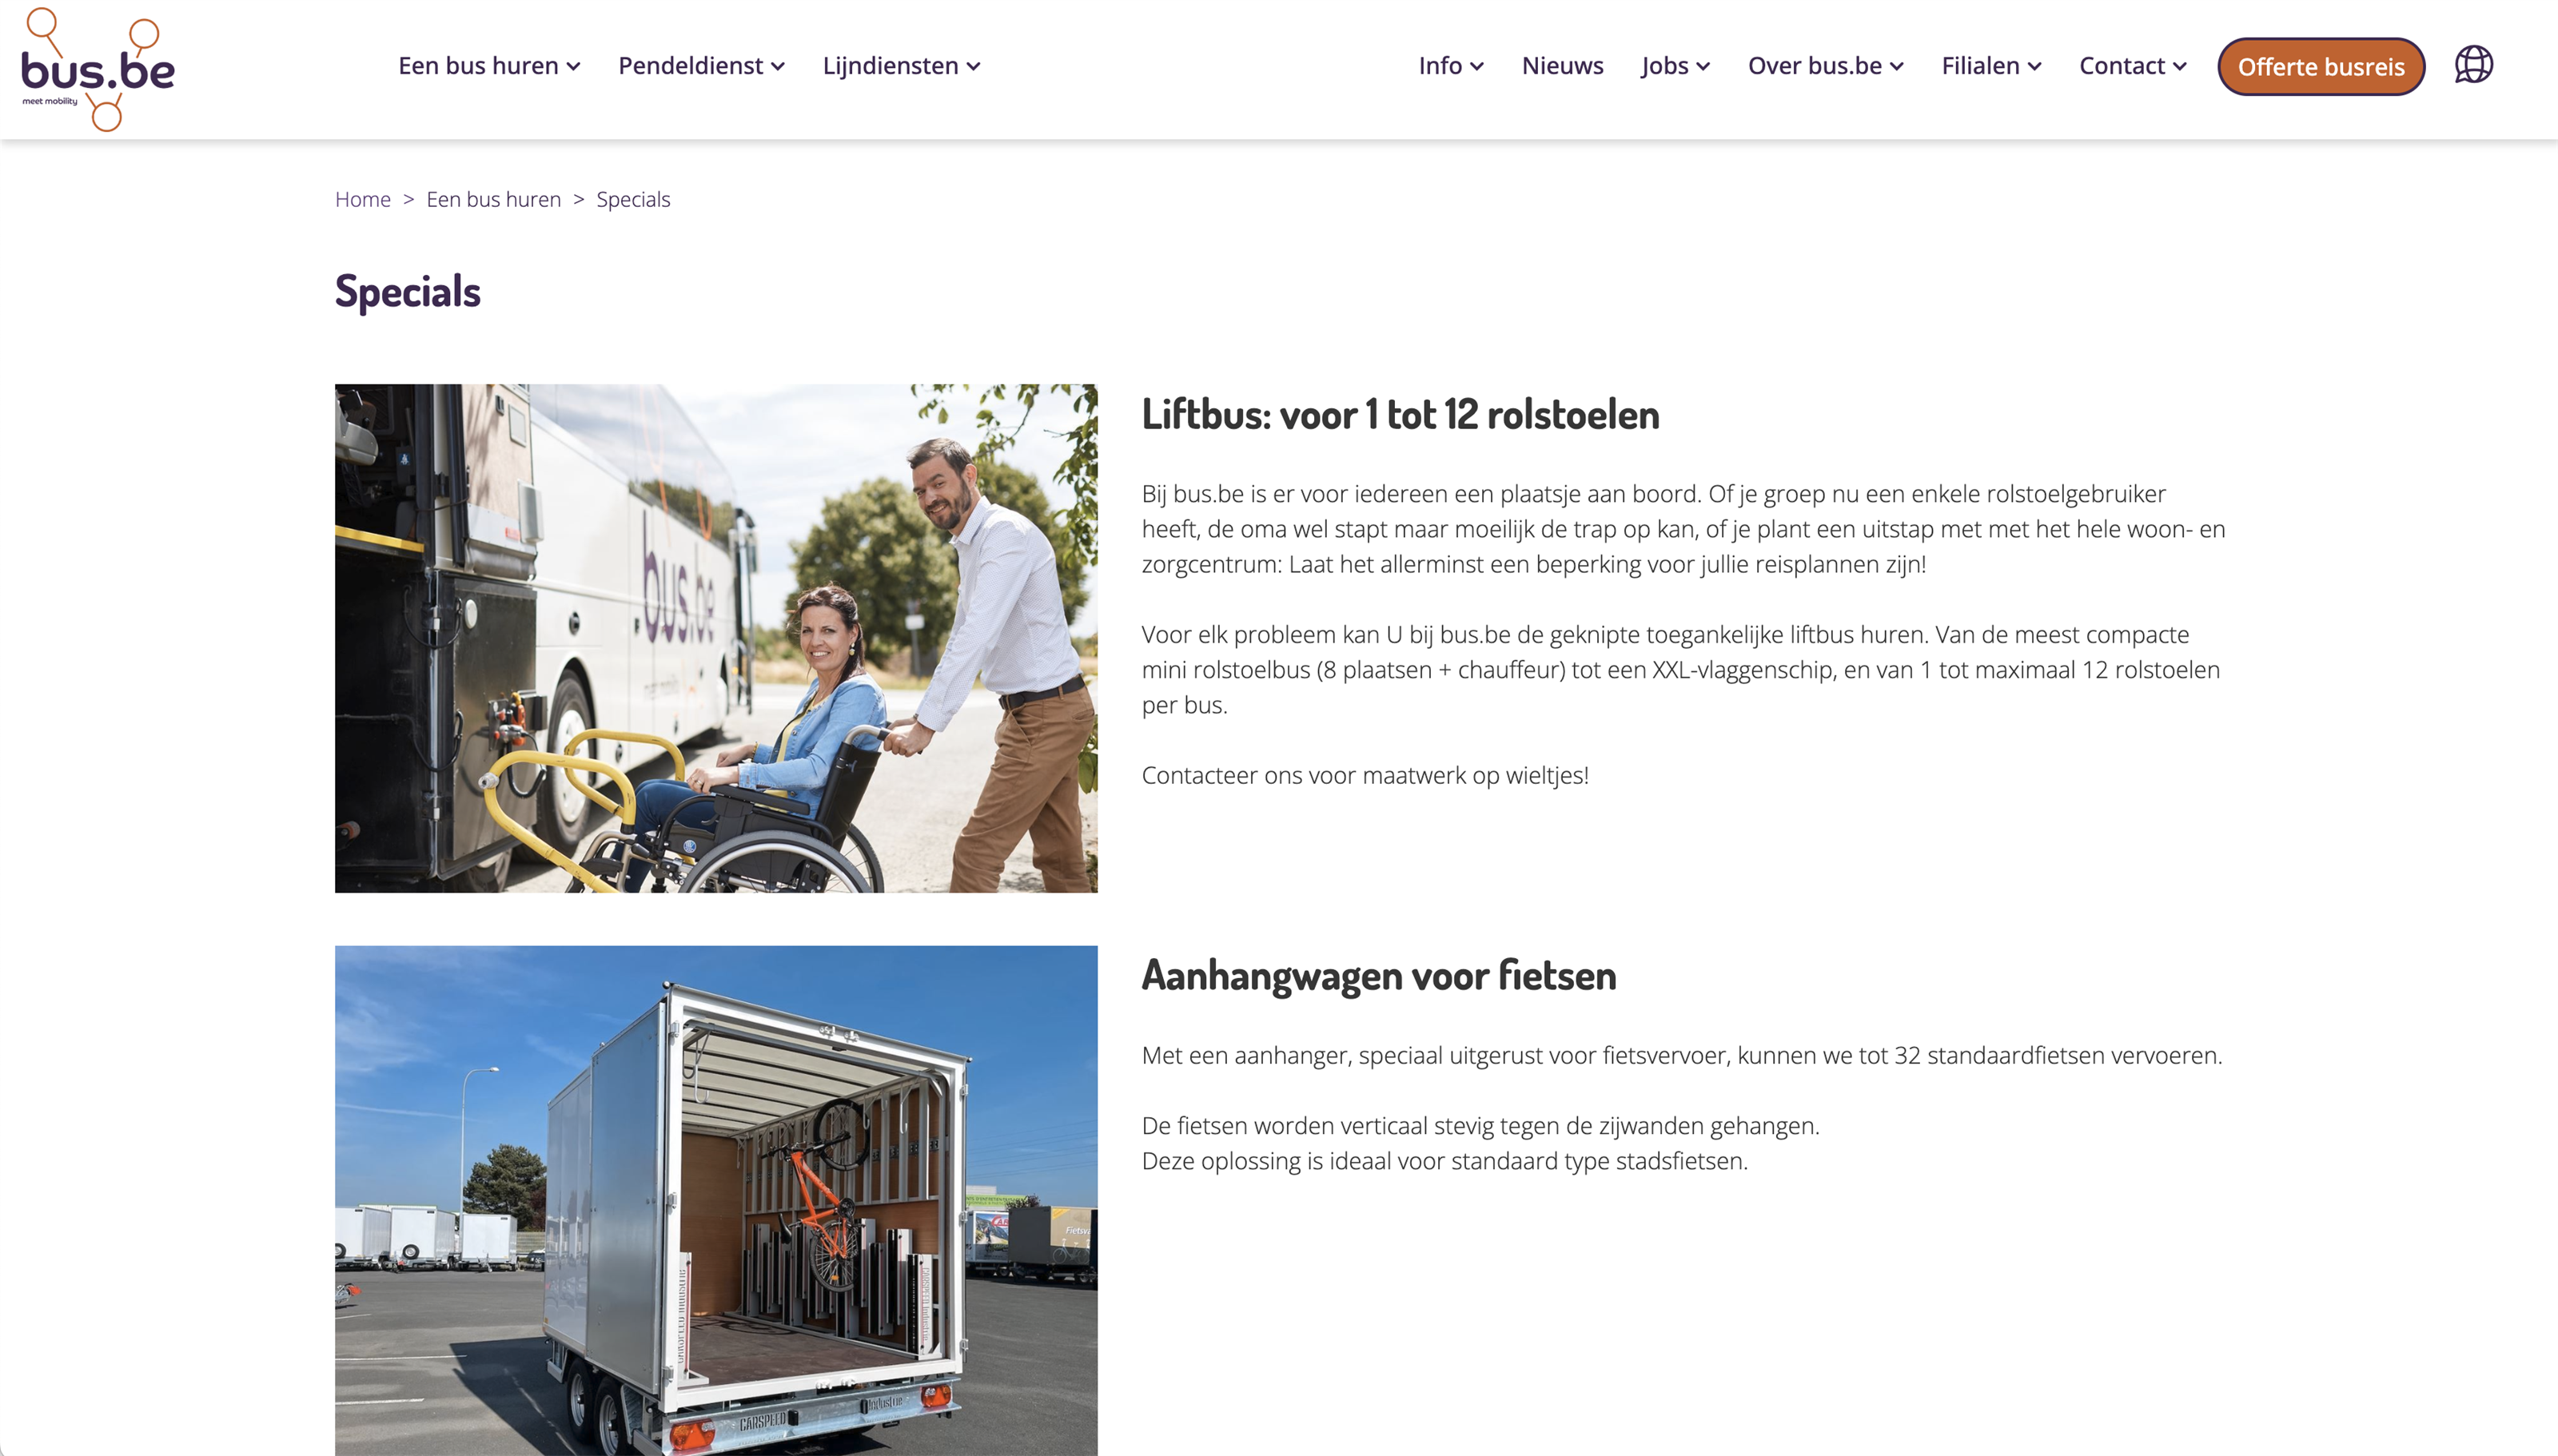The height and width of the screenshot is (1456, 2558).
Task: Select the Specials breadcrumb item
Action: tap(633, 199)
